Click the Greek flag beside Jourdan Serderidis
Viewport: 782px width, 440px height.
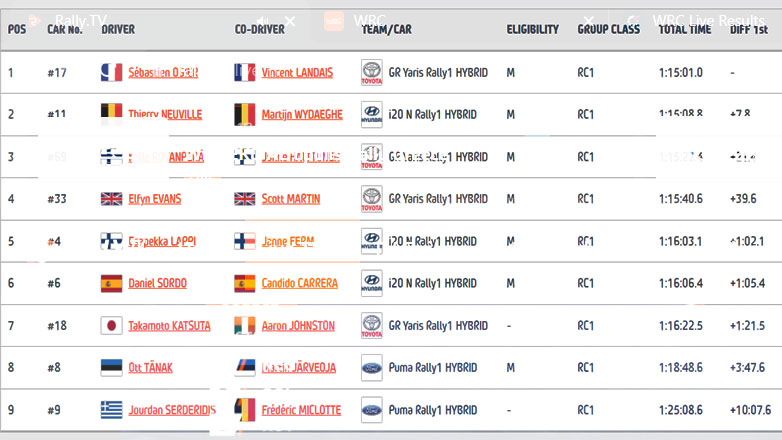click(x=111, y=410)
